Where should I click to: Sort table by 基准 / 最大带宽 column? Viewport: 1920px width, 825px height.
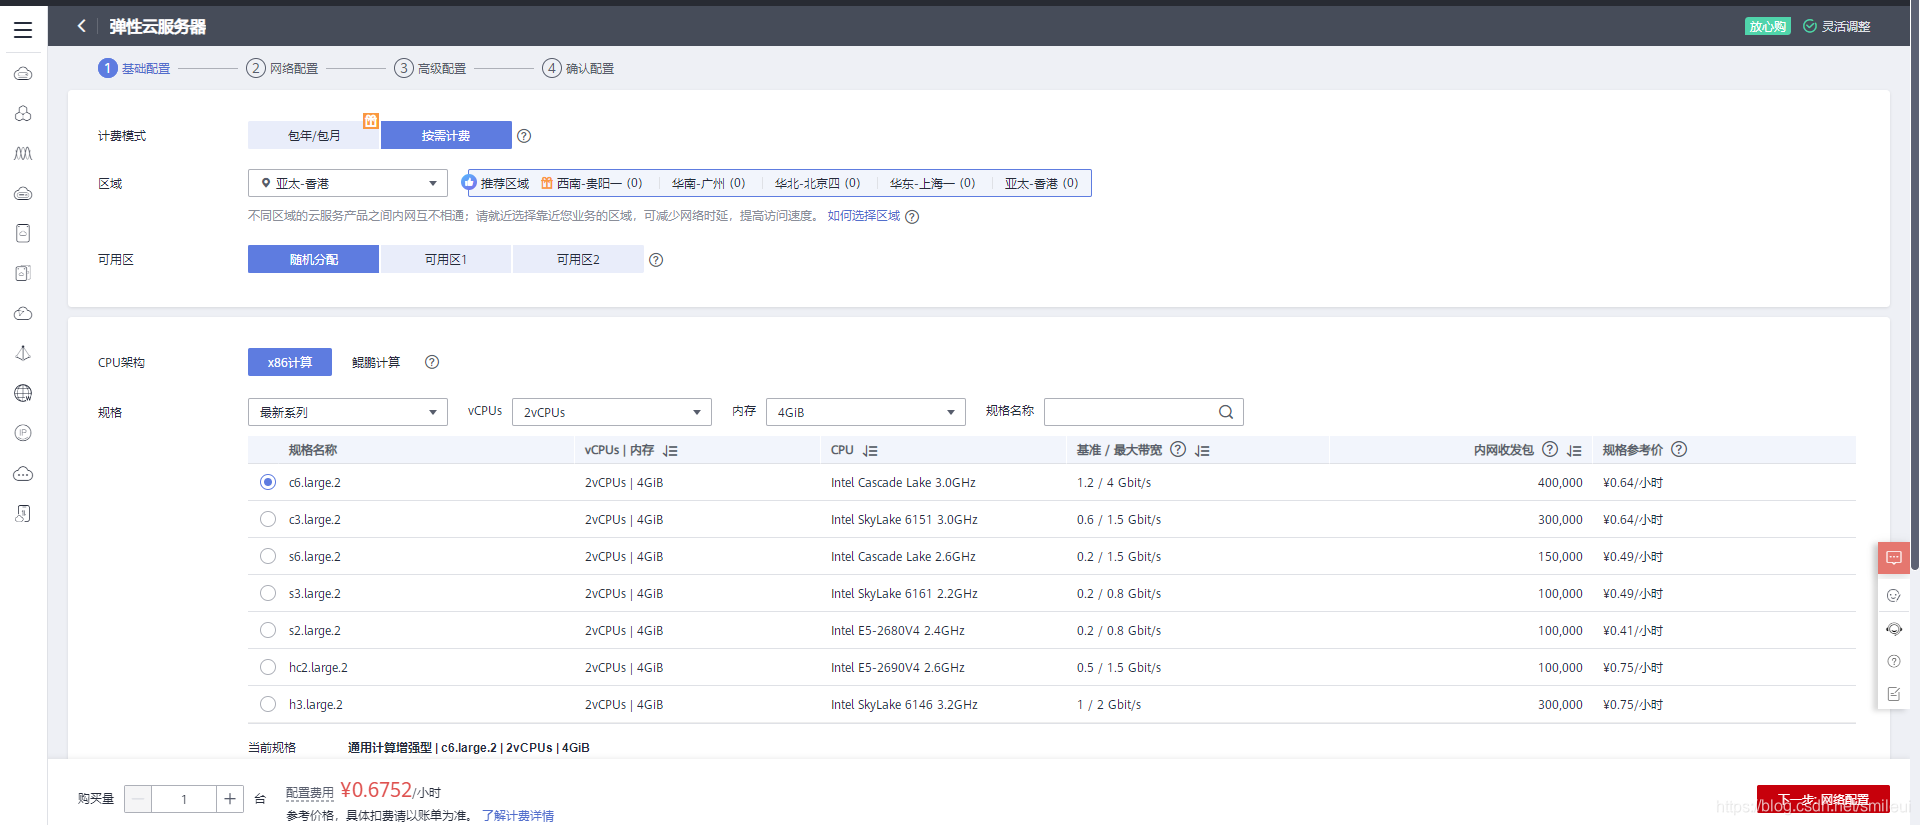click(x=1202, y=451)
